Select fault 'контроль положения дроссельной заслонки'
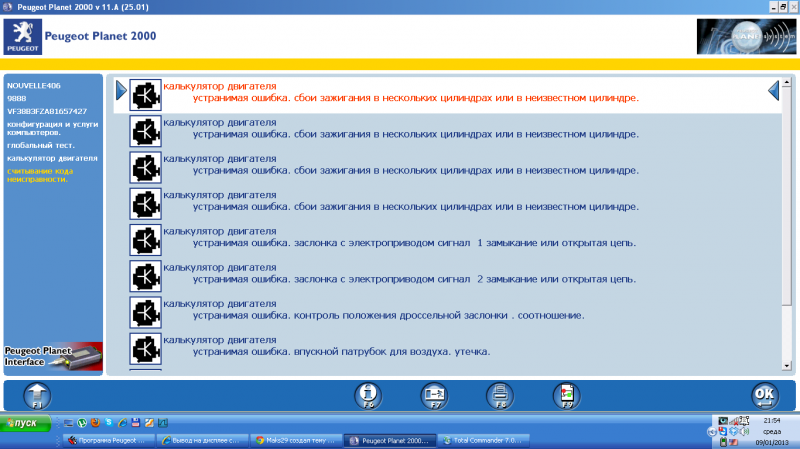Image resolution: width=800 pixels, height=449 pixels. (389, 315)
